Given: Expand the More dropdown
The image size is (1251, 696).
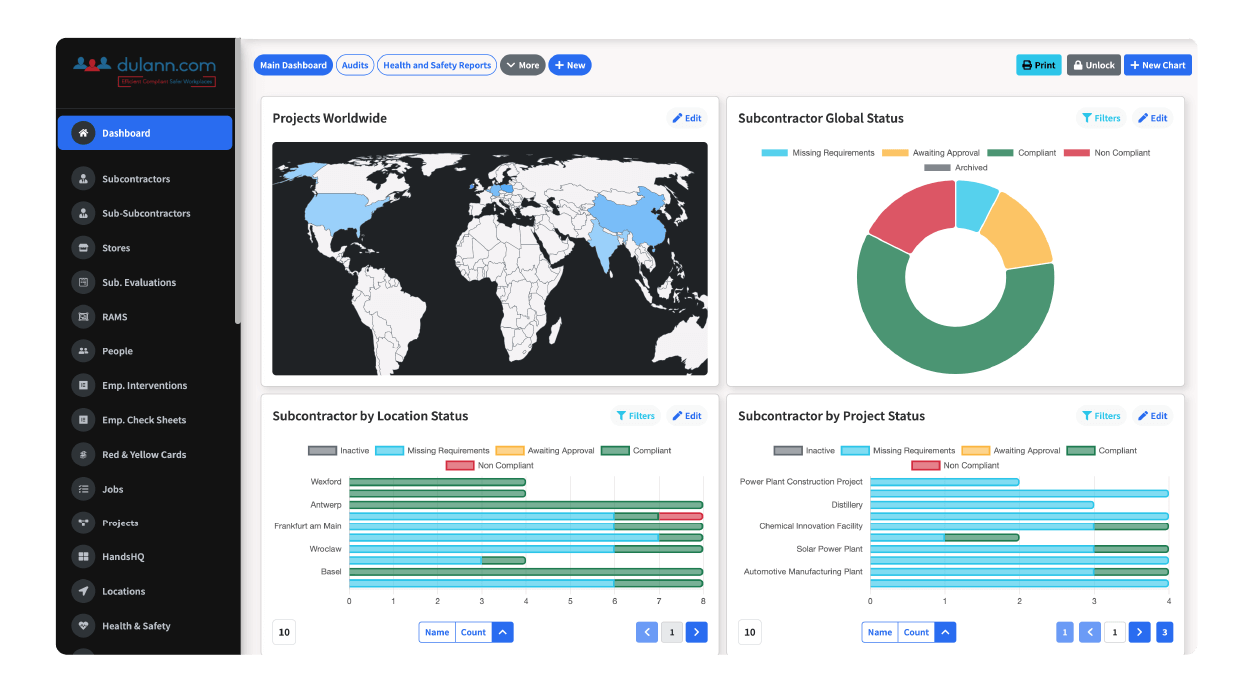Looking at the screenshot, I should coord(522,65).
